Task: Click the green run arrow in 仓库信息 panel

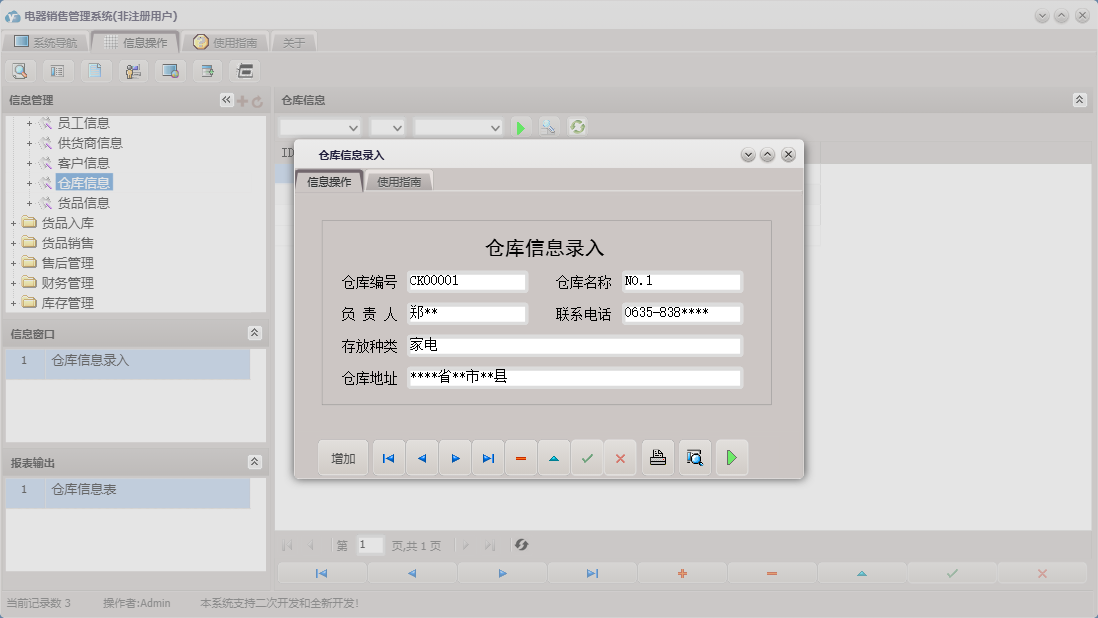Action: point(521,127)
